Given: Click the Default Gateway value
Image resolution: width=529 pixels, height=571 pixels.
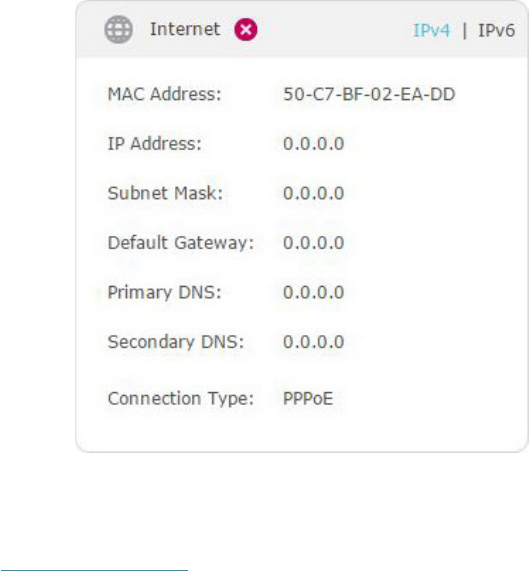Looking at the screenshot, I should pos(313,243).
